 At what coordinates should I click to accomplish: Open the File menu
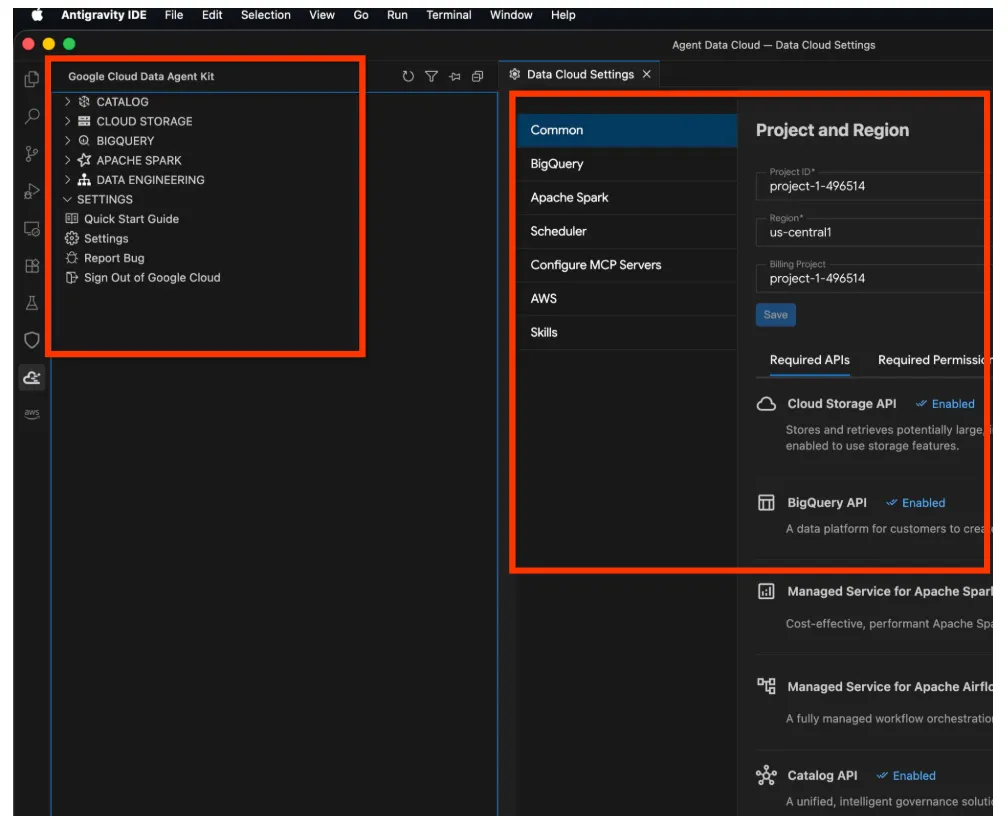[x=174, y=15]
